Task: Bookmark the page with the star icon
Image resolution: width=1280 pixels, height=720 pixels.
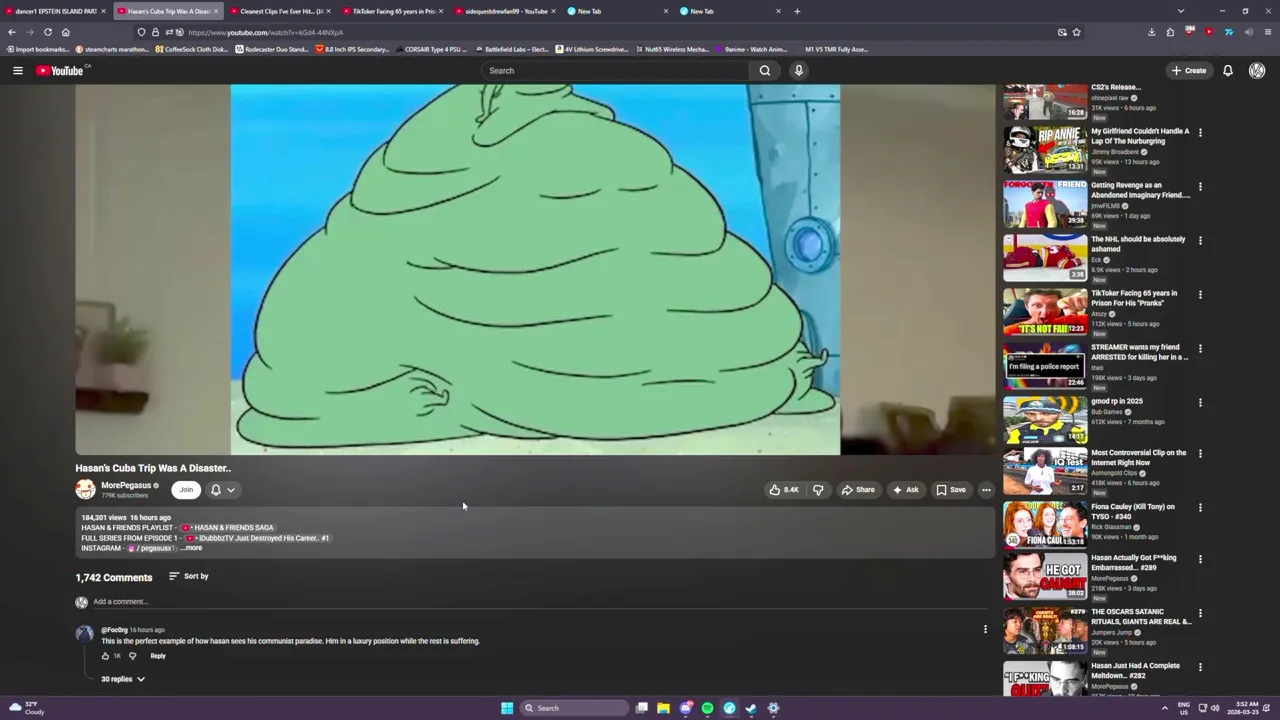Action: tap(1076, 32)
